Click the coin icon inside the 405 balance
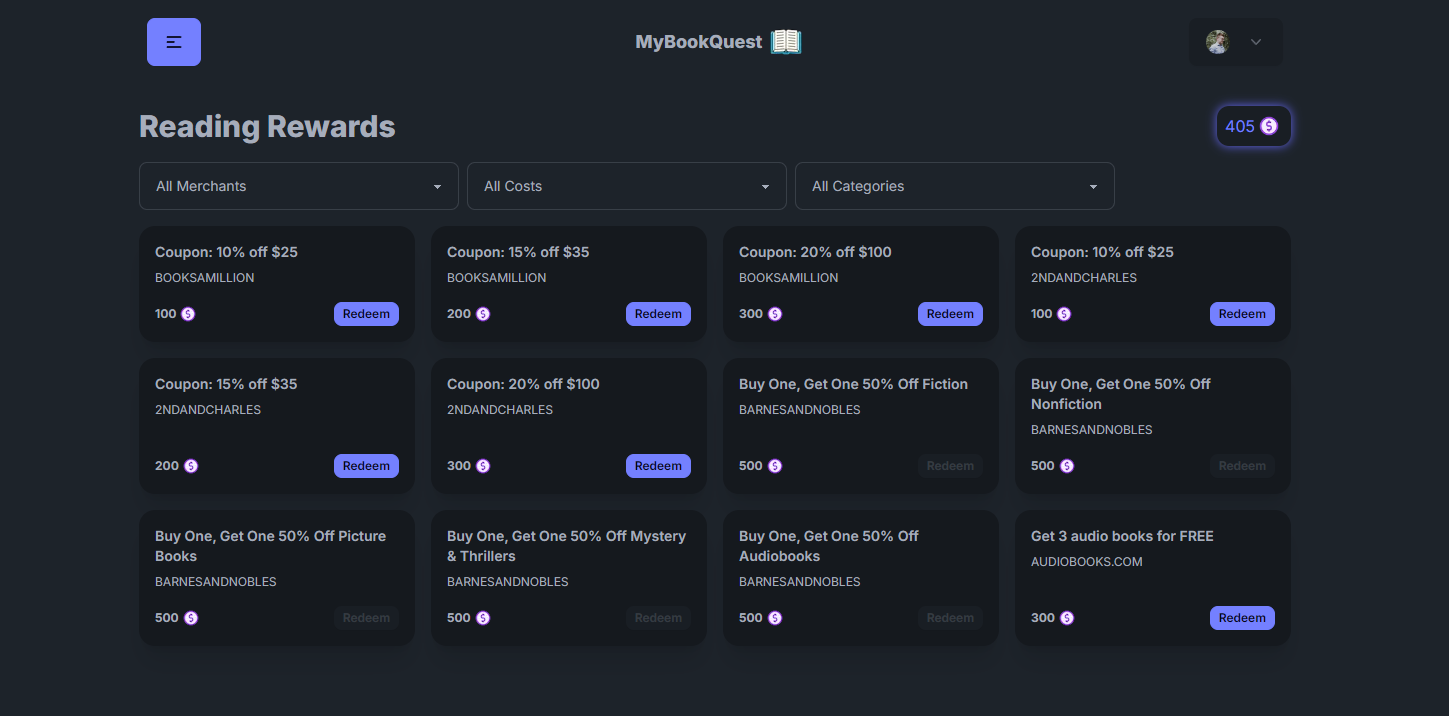Screen dimensions: 1449x716 (1269, 126)
